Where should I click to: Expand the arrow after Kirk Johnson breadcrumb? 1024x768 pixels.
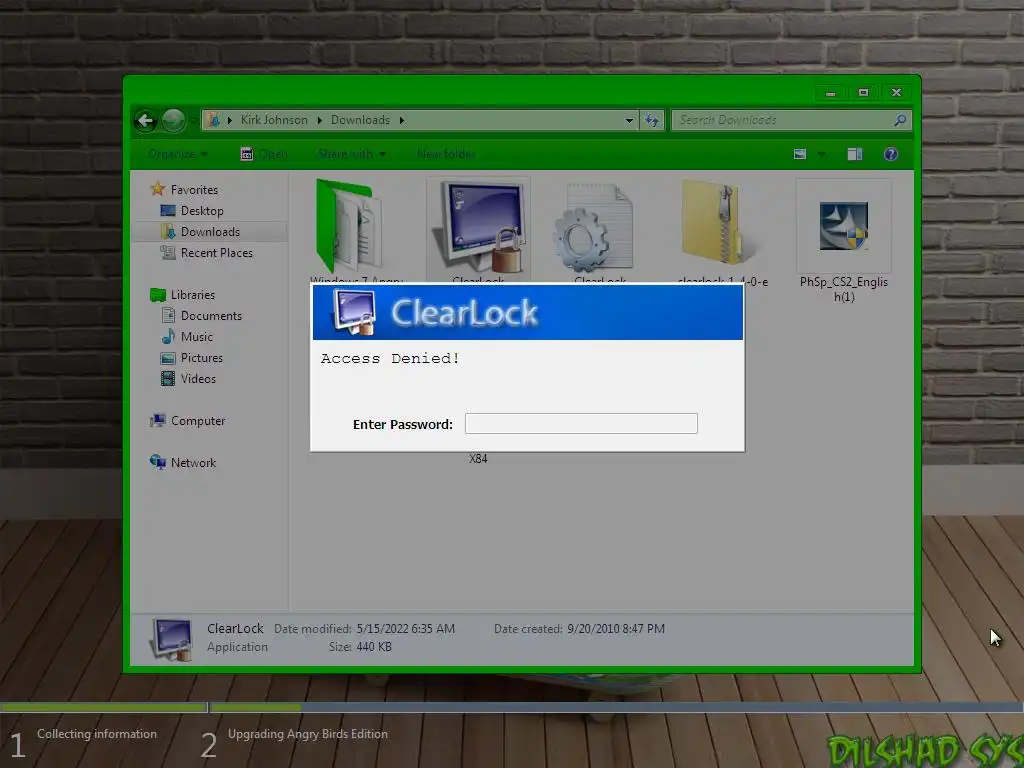[319, 120]
